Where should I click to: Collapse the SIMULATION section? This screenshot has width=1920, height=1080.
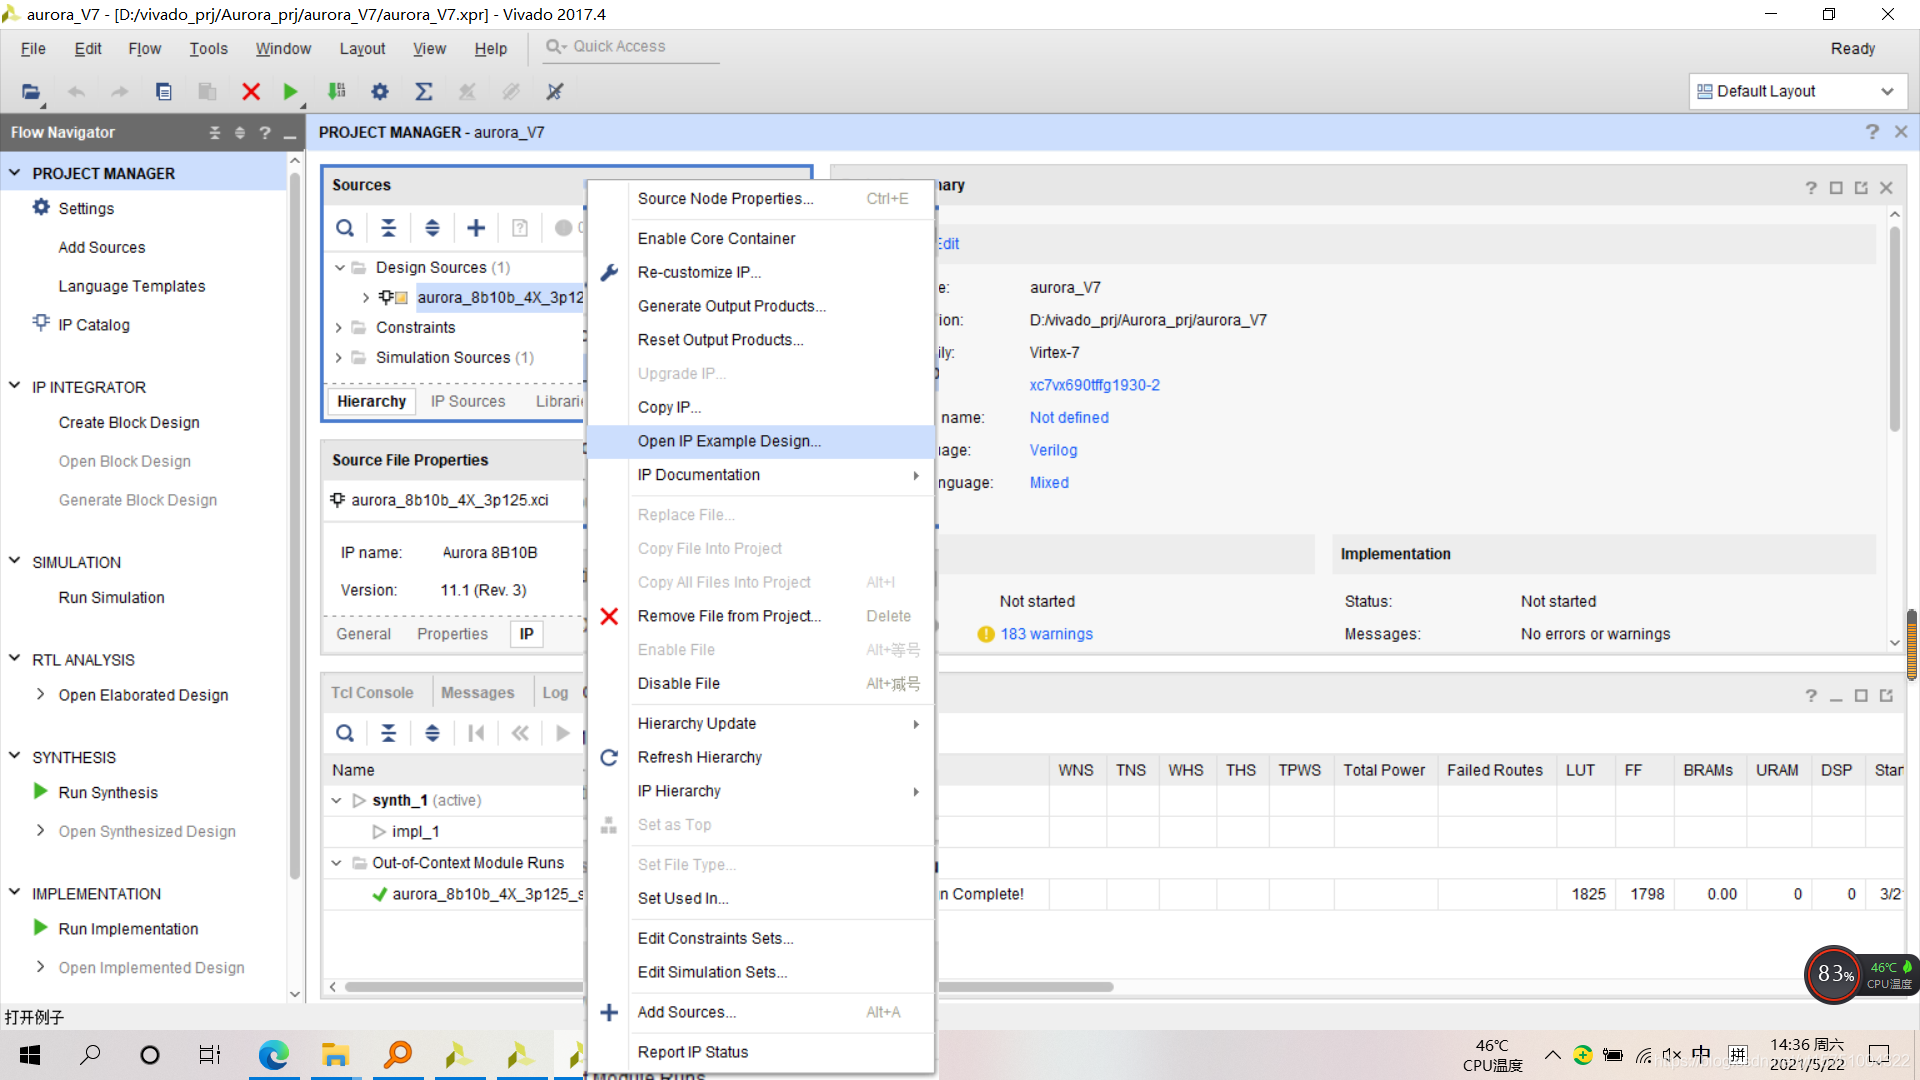tap(15, 561)
